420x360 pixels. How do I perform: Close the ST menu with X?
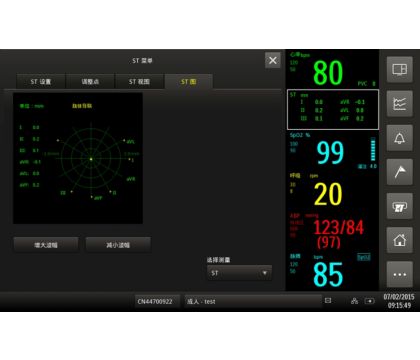(x=273, y=60)
